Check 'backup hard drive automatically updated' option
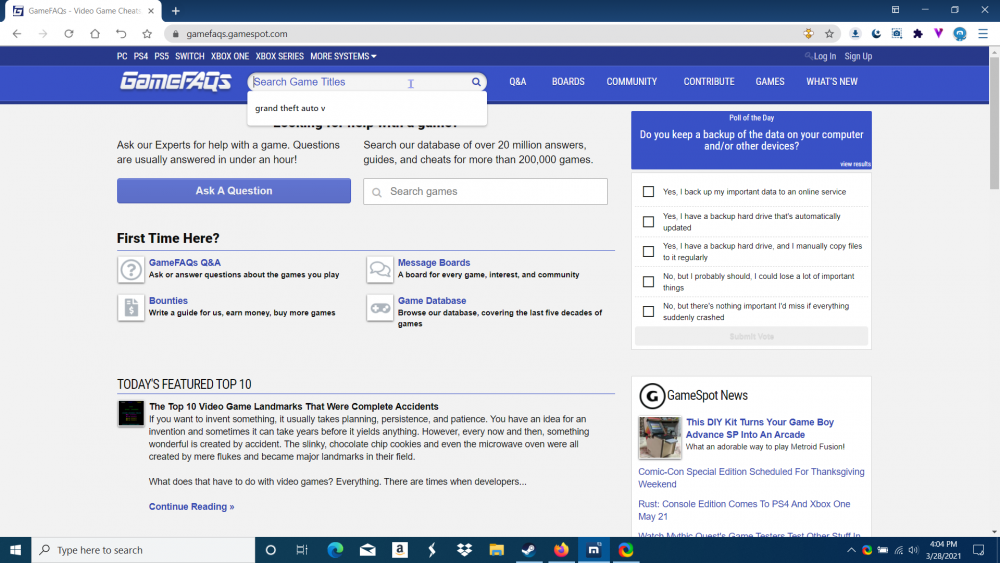 coord(648,222)
